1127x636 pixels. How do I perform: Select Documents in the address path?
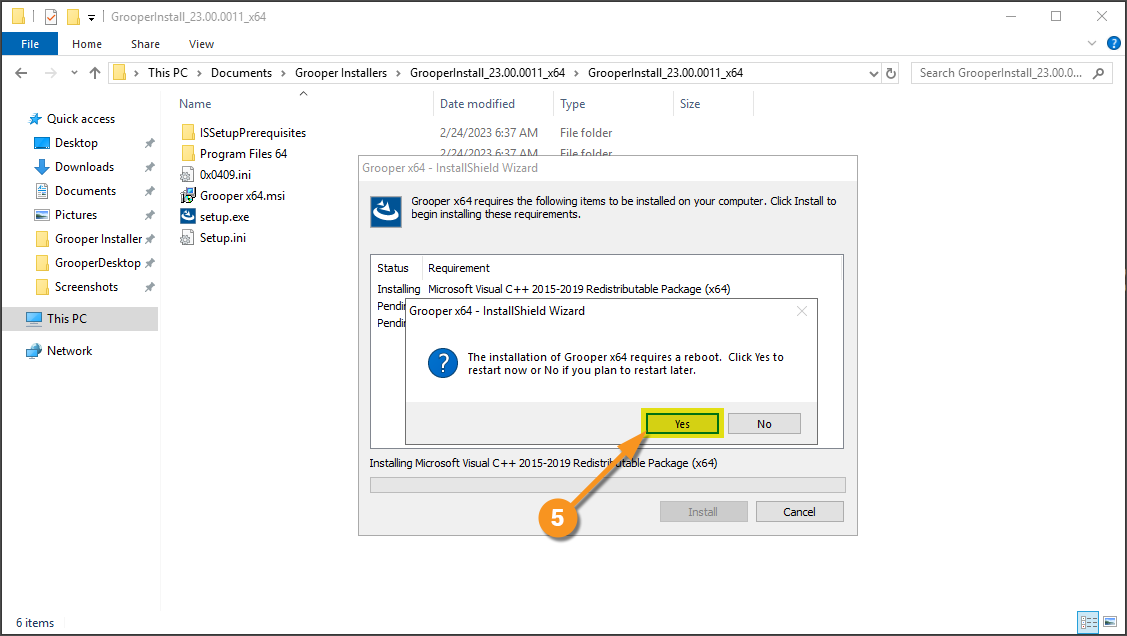pos(242,73)
